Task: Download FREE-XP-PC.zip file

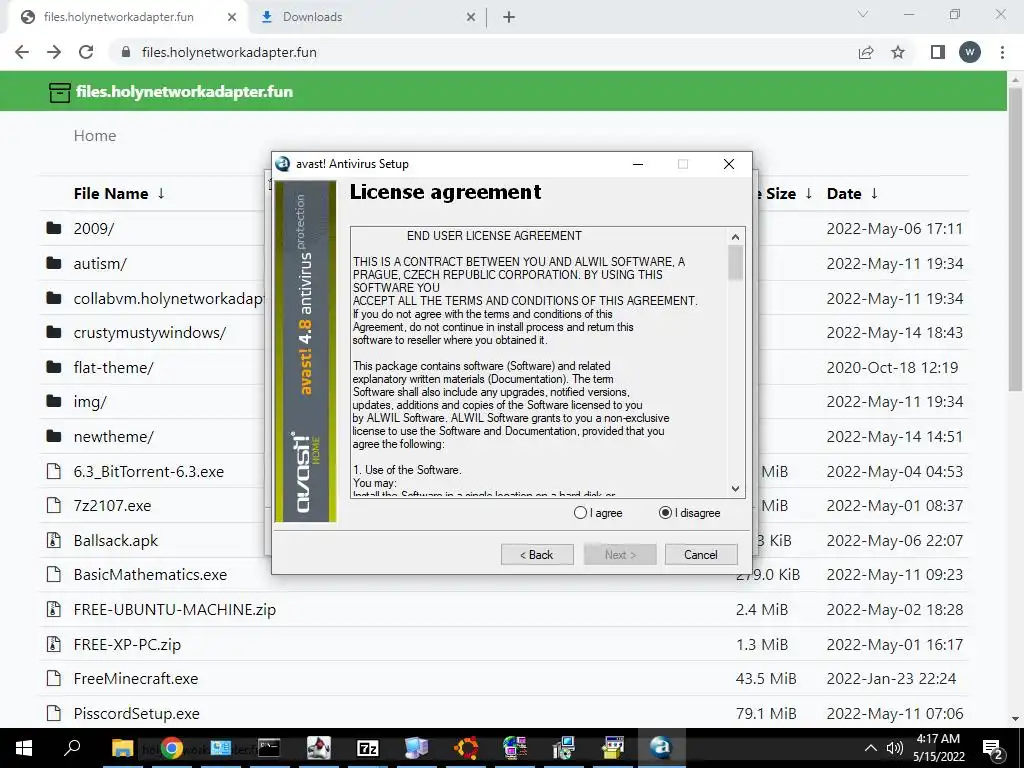Action: point(127,645)
